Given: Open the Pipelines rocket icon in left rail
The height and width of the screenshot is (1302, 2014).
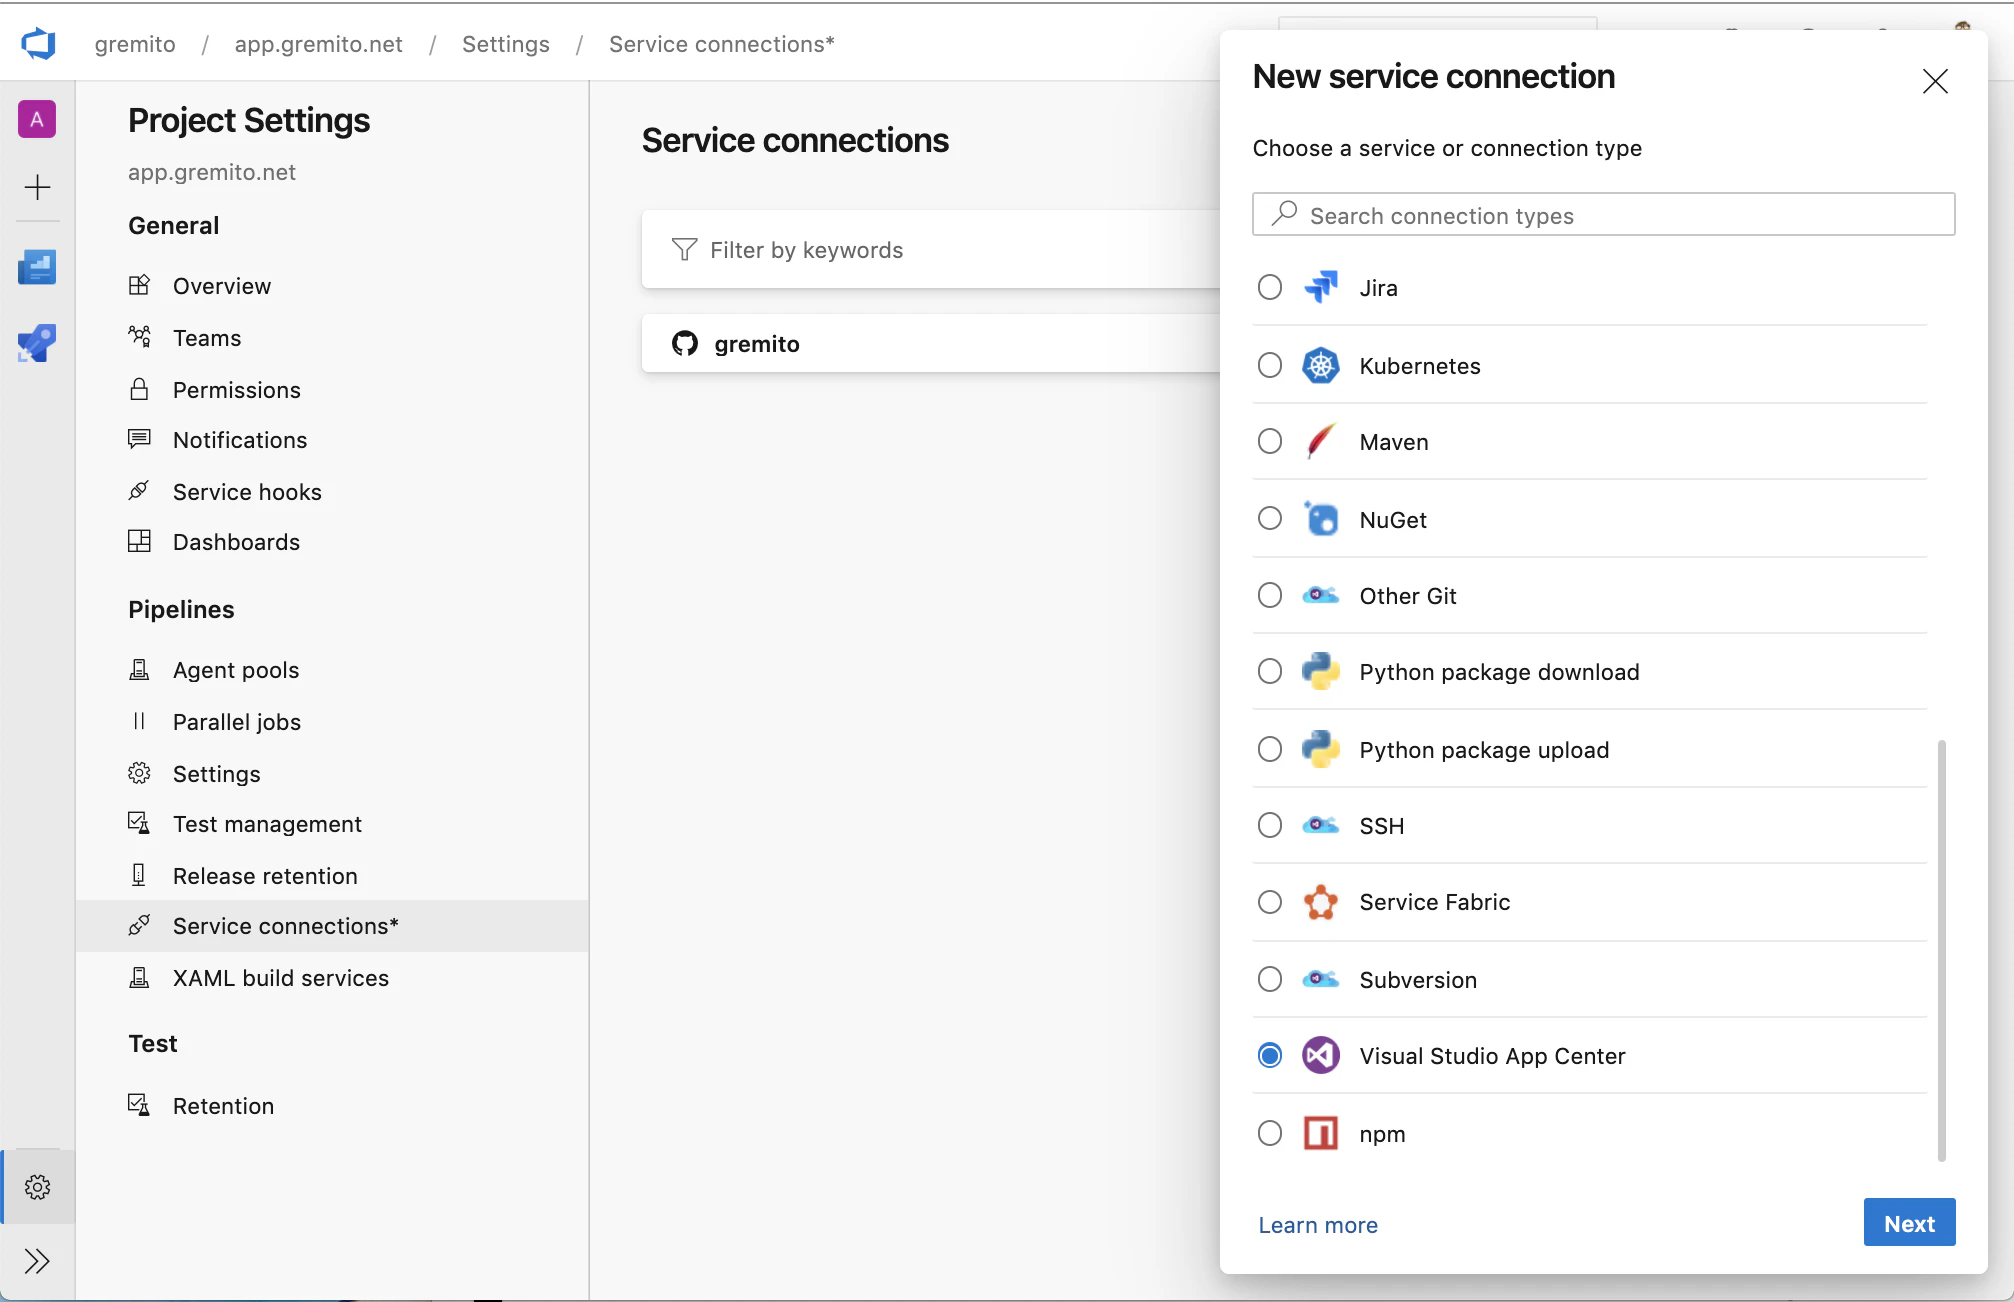Looking at the screenshot, I should coord(37,343).
